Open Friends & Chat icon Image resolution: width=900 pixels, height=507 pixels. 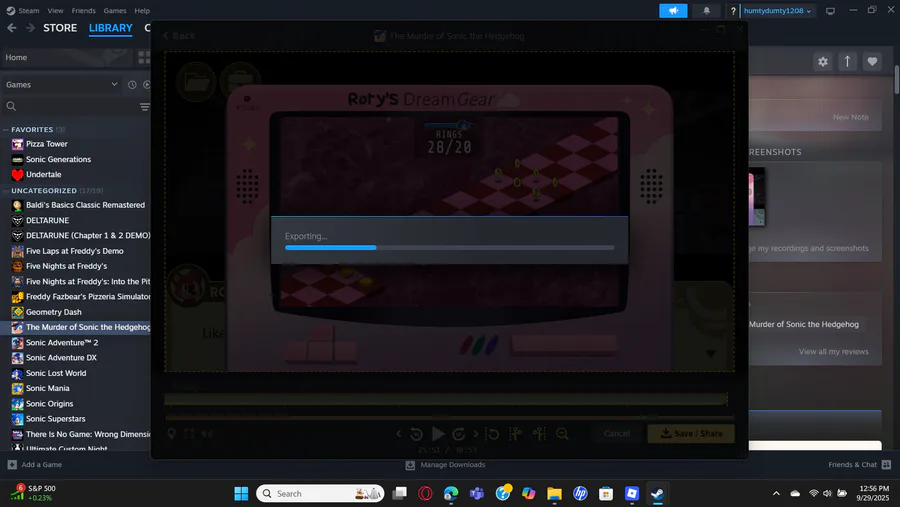pos(886,465)
